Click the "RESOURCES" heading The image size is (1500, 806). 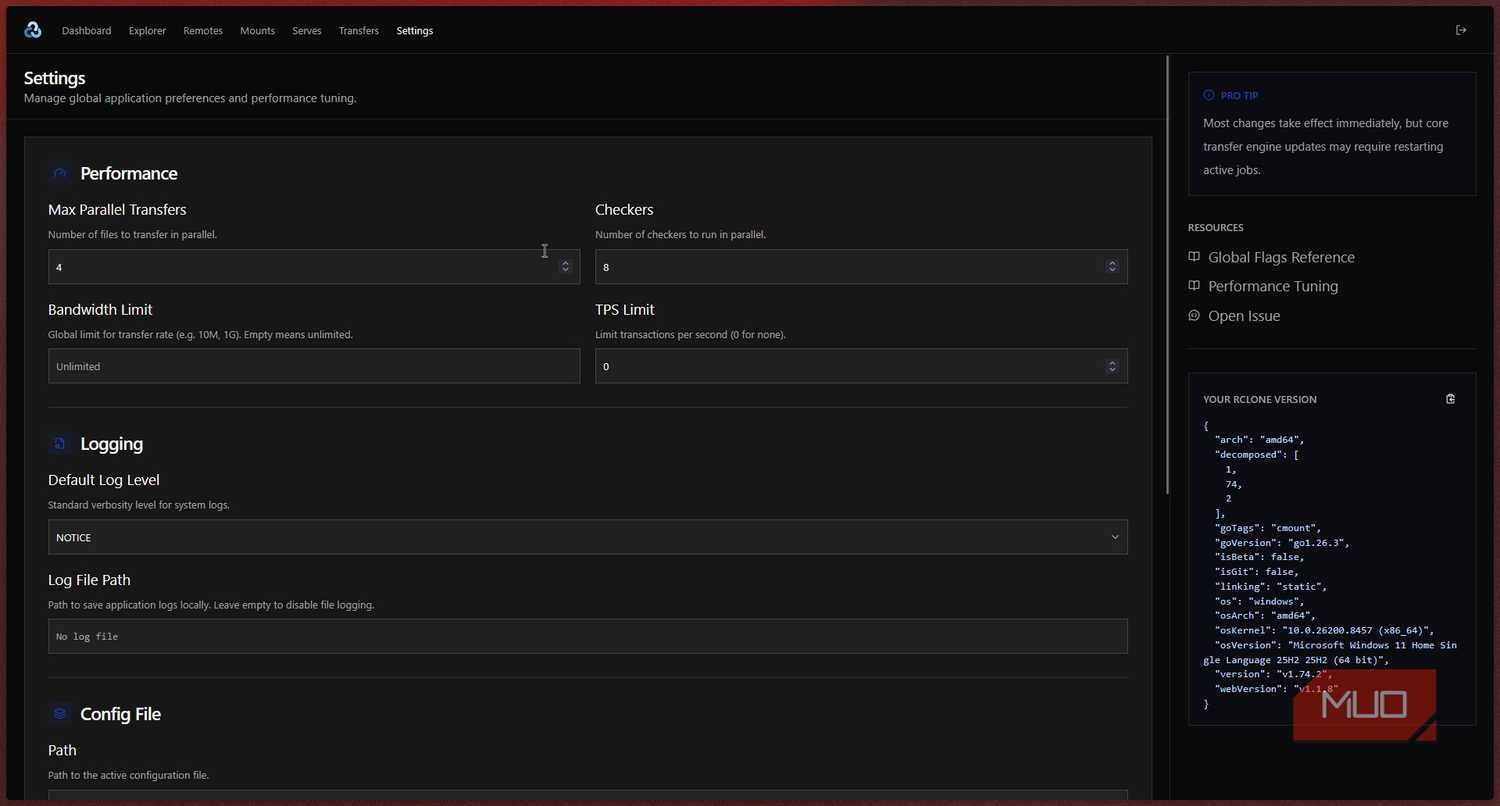pos(1216,228)
